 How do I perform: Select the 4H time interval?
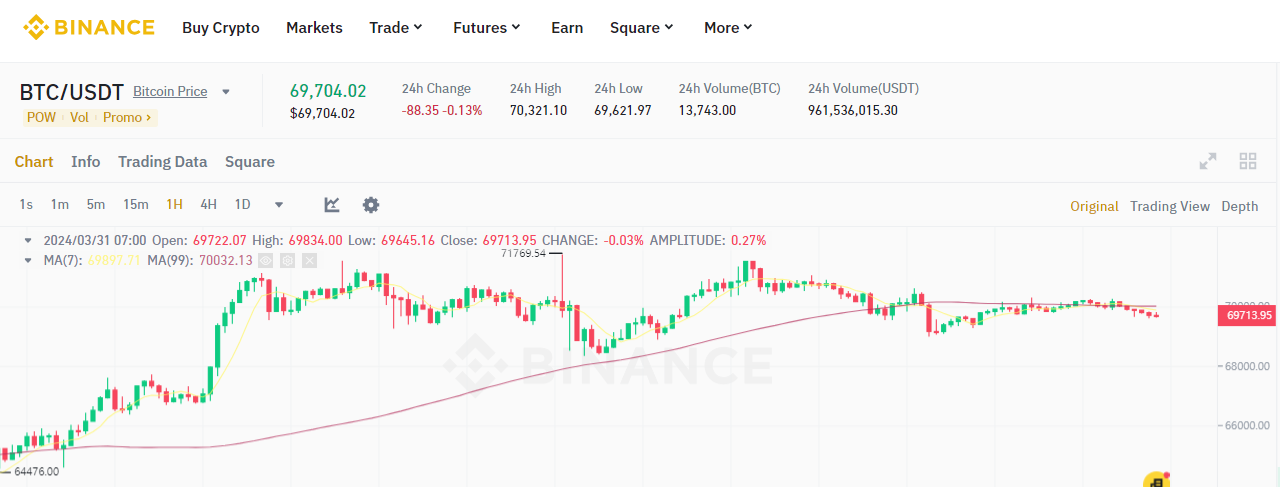point(208,205)
